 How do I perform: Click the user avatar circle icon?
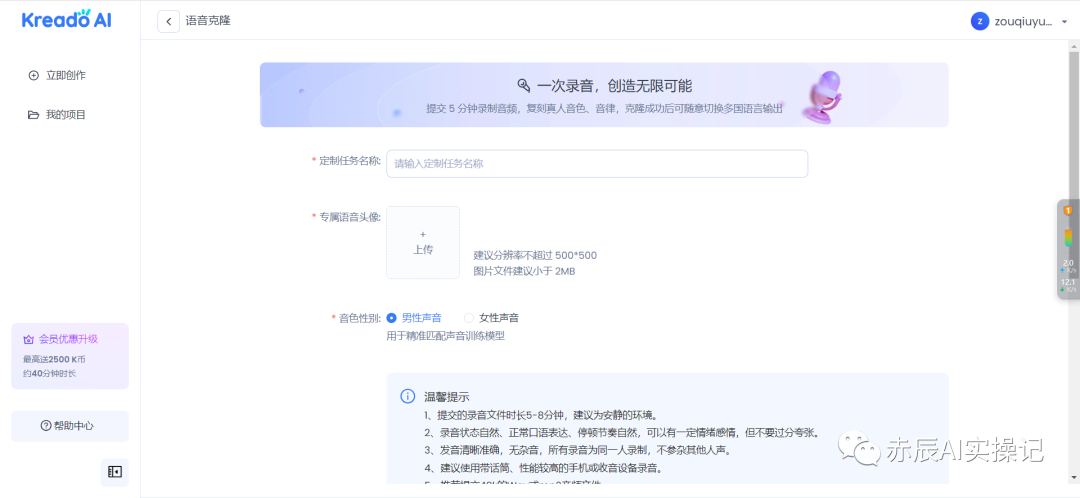(979, 21)
